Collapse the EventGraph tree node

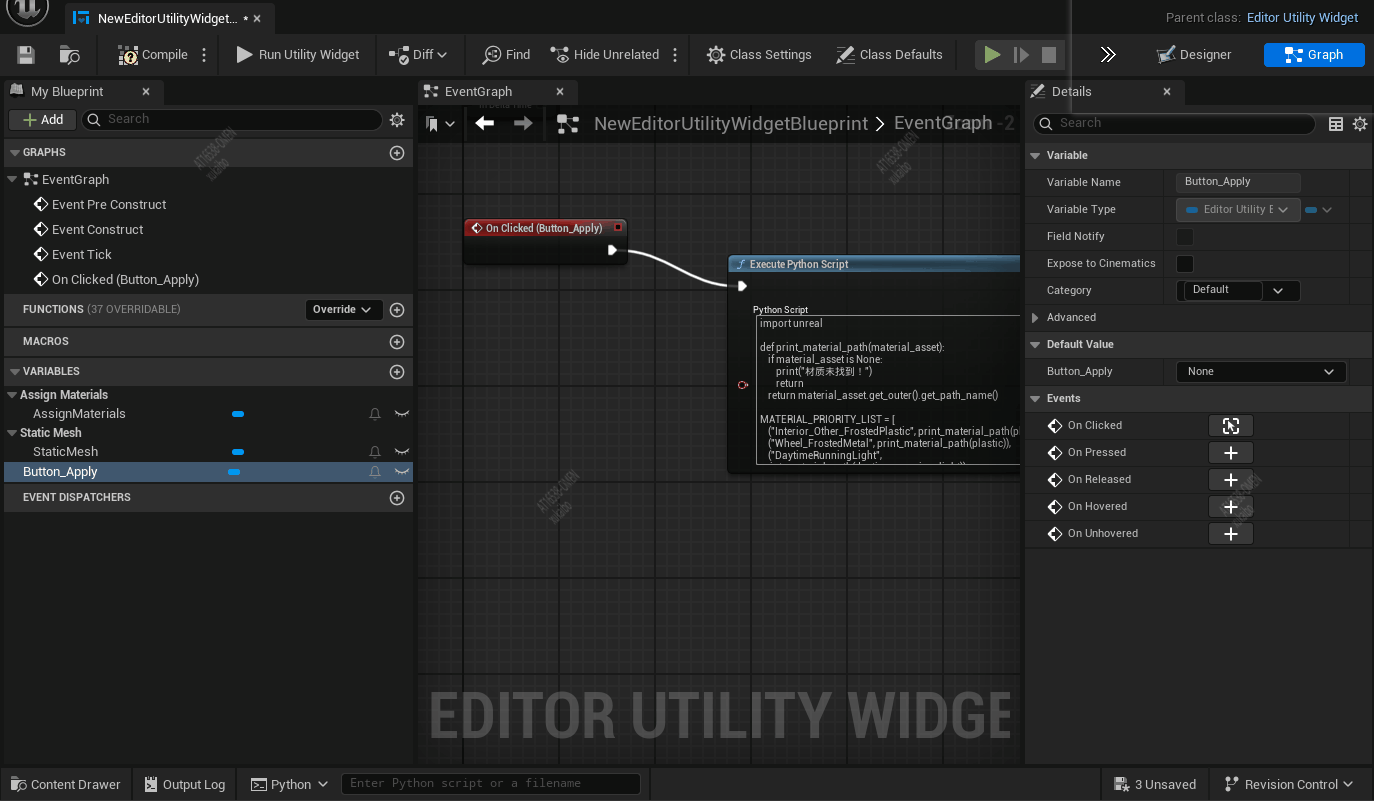12,179
